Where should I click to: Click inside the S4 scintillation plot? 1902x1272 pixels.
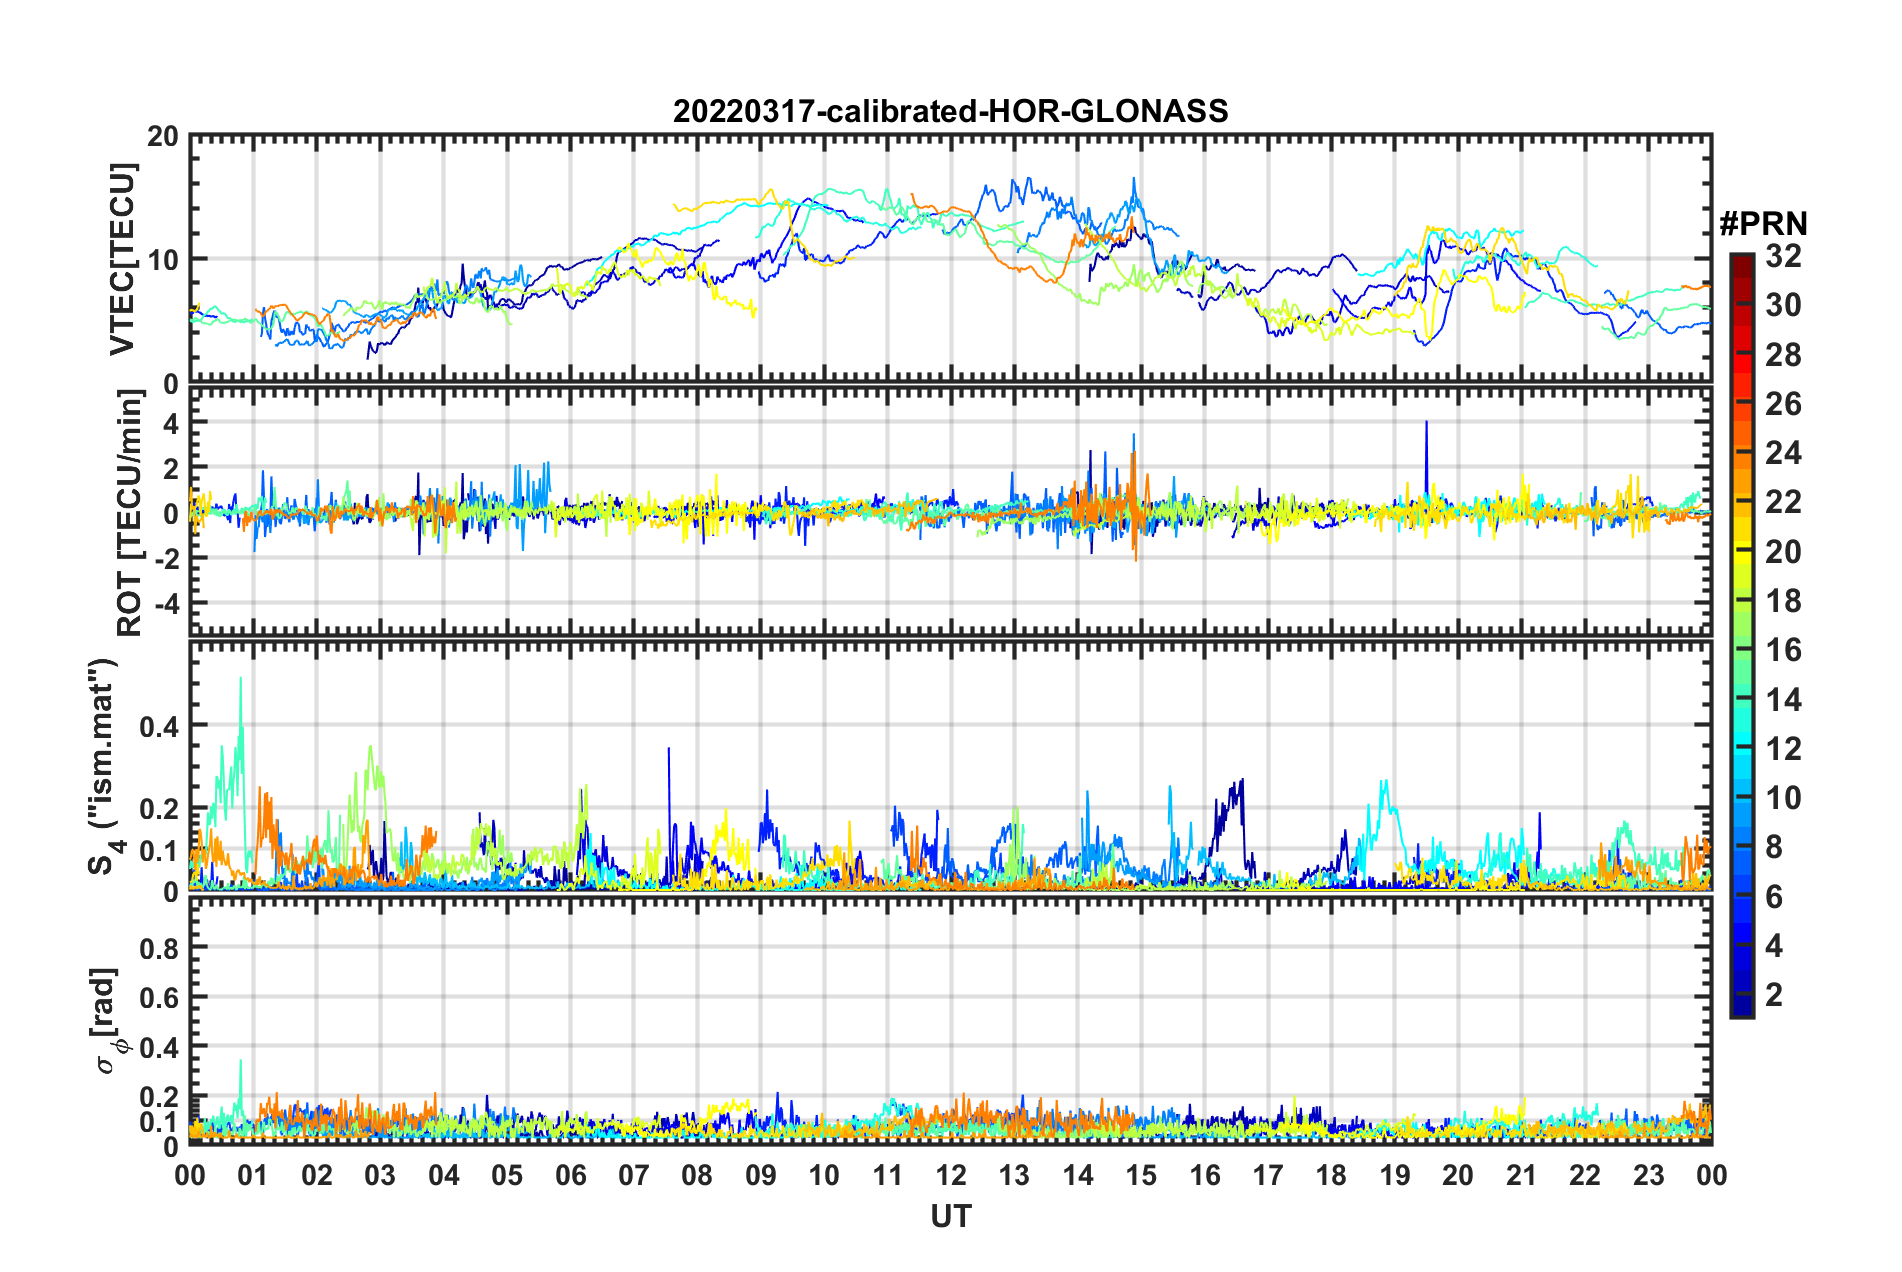point(951,766)
